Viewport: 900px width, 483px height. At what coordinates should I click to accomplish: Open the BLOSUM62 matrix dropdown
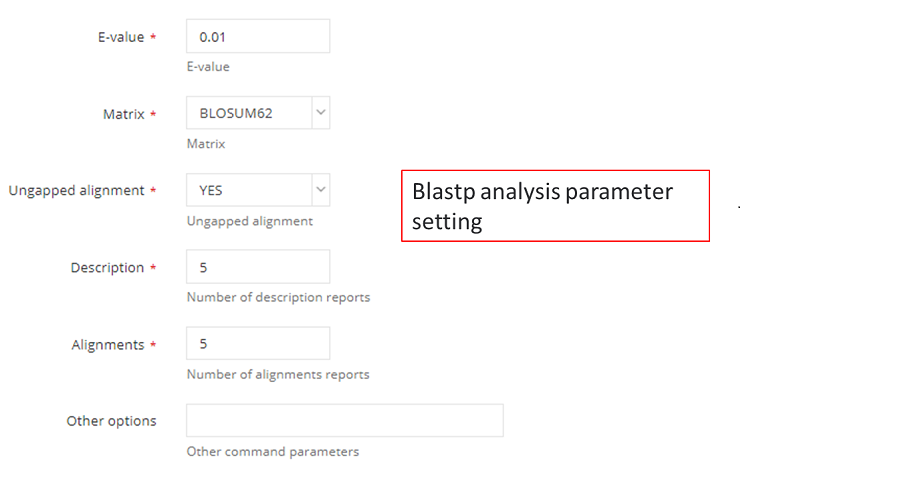point(249,113)
